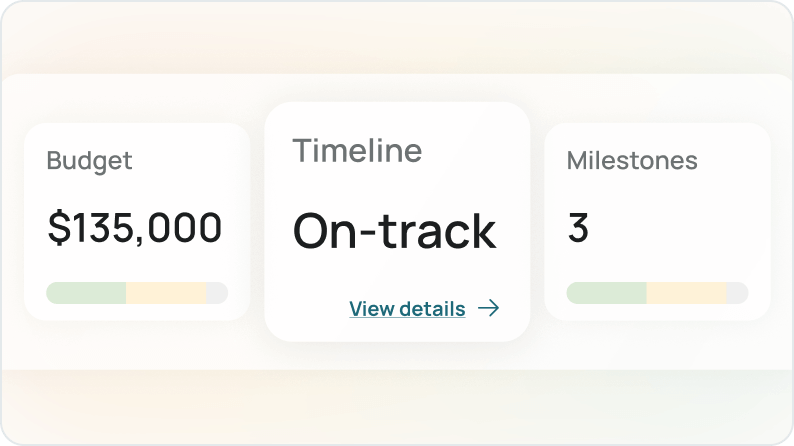Click gray end of Milestones progress bar
Viewport: 794px width, 446px height.
tap(736, 293)
